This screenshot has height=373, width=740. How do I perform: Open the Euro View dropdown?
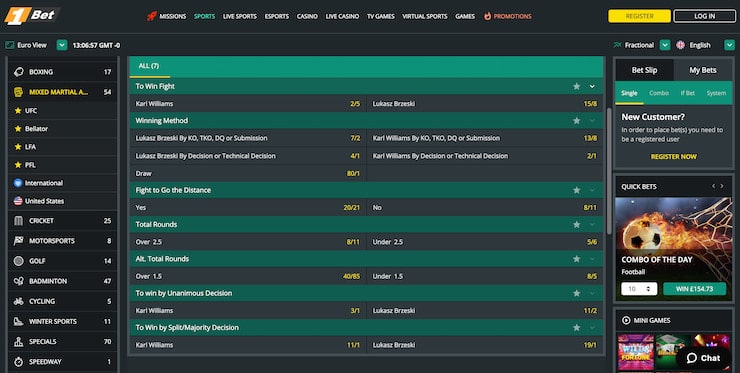pyautogui.click(x=62, y=45)
